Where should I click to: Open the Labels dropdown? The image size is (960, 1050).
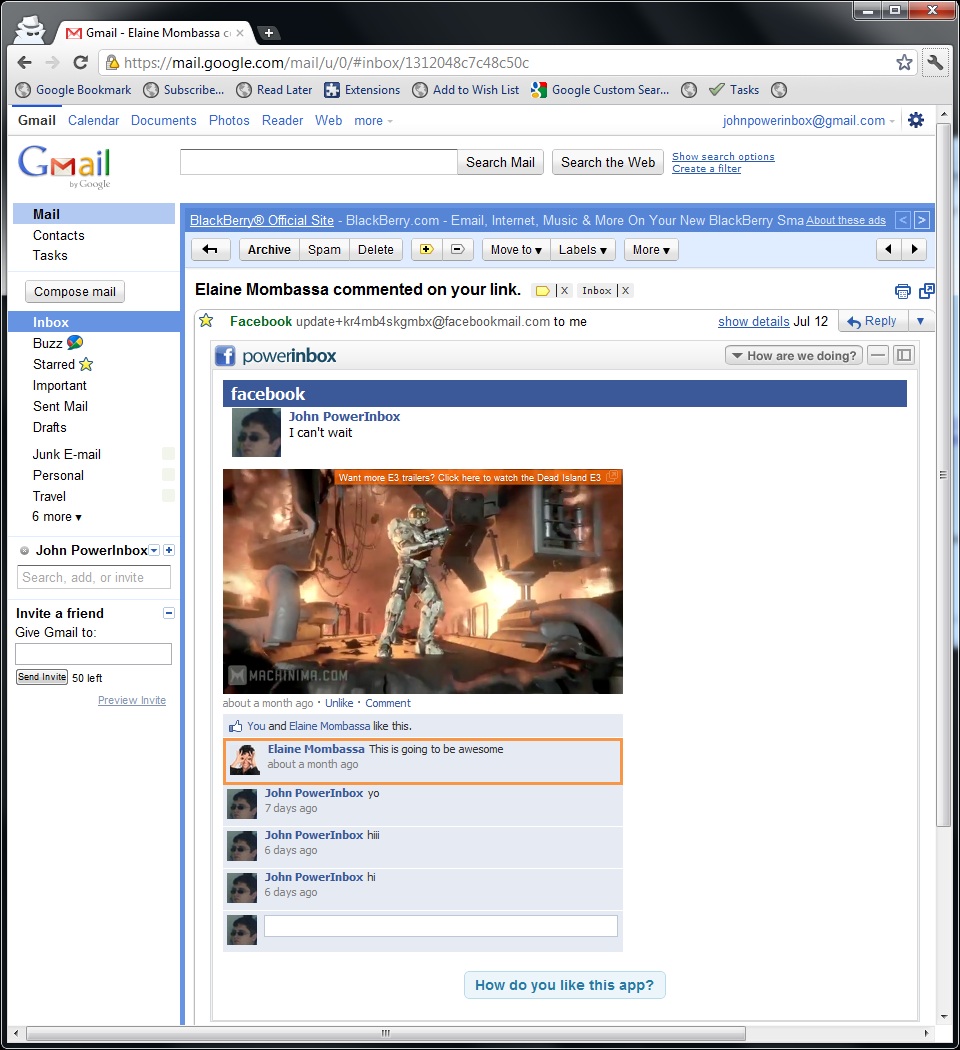(582, 250)
